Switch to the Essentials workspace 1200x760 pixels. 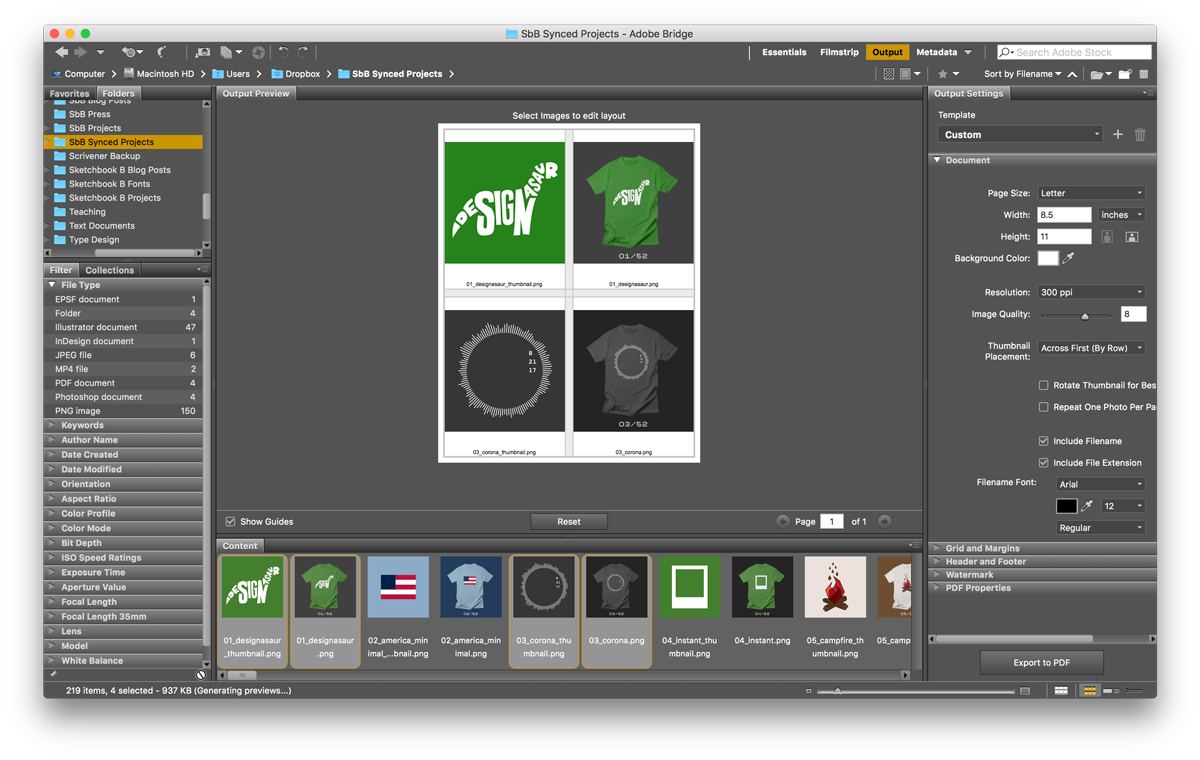tap(784, 52)
